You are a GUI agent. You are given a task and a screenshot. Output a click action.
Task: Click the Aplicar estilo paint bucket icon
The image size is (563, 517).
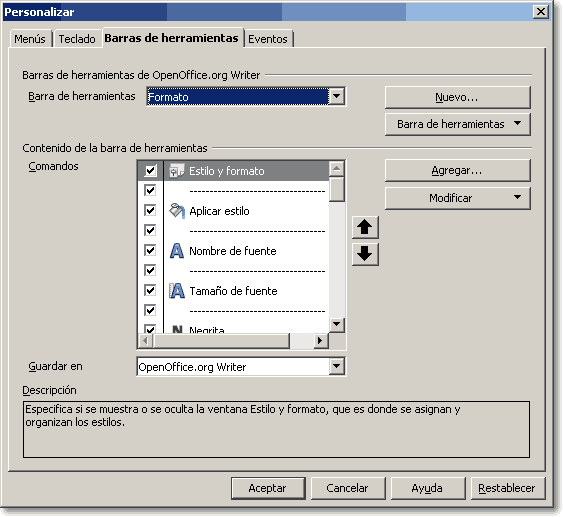177,211
